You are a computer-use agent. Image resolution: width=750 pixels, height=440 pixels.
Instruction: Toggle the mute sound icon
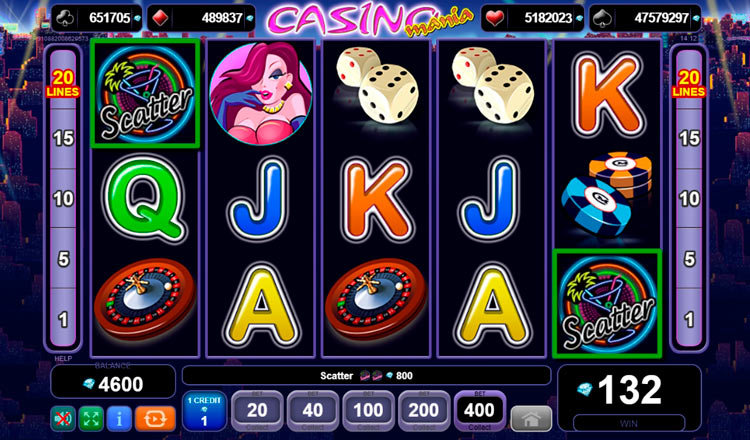[63, 418]
